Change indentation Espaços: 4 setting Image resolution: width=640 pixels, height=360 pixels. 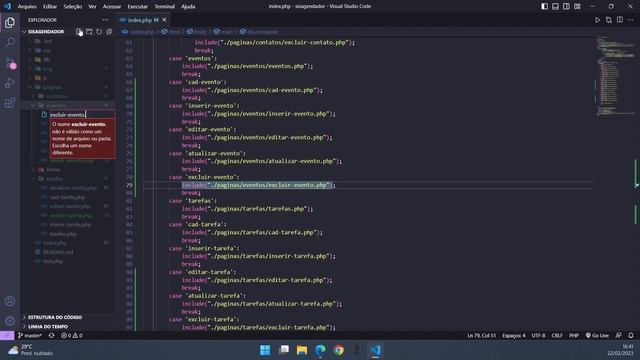pyautogui.click(x=514, y=336)
